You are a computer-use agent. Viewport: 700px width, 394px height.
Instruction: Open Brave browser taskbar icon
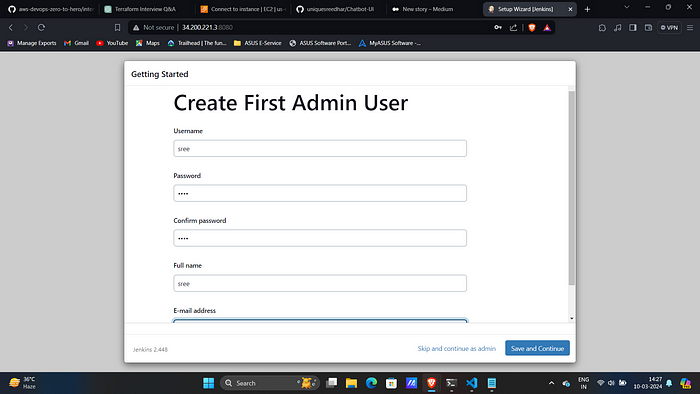(431, 383)
